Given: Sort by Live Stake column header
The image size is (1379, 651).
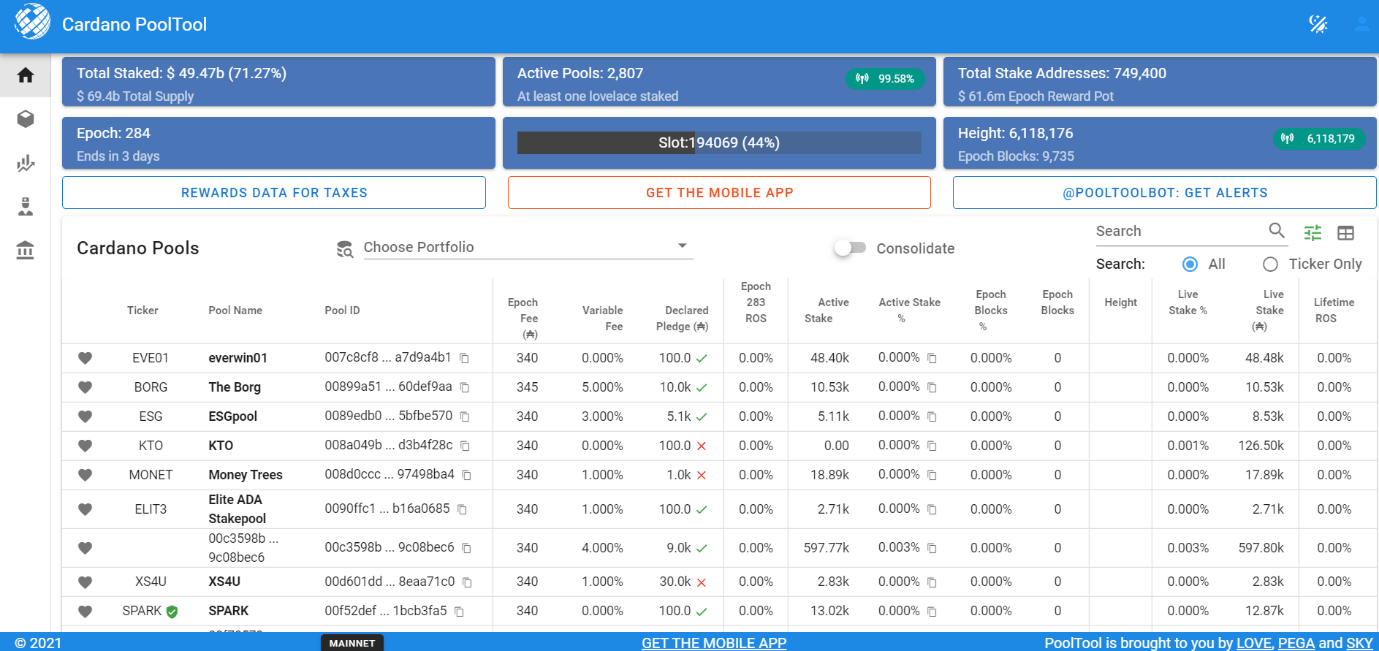Looking at the screenshot, I should tap(1272, 310).
